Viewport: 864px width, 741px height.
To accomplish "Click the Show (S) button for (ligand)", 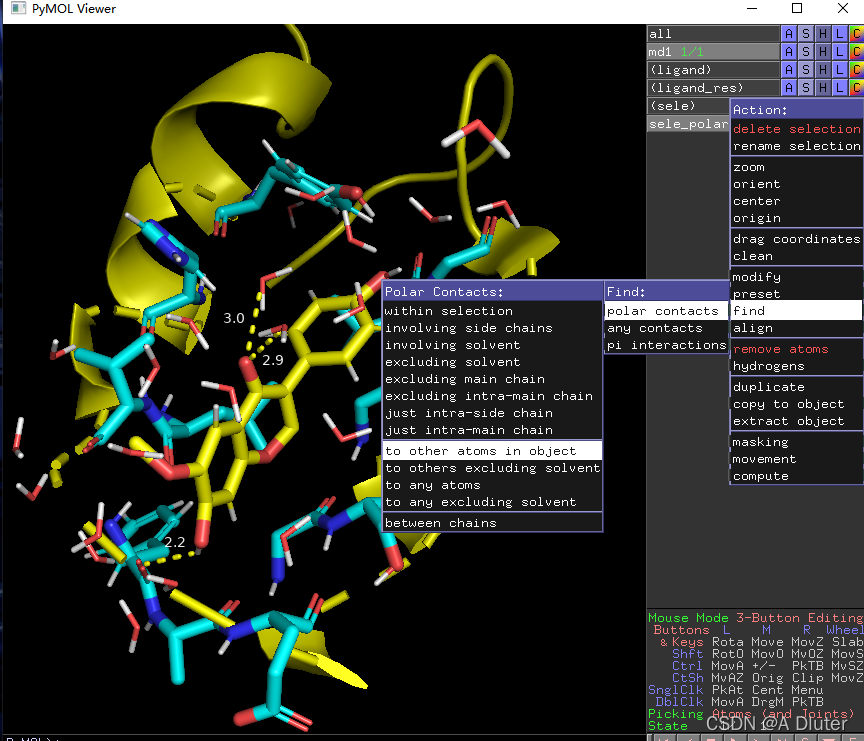I will (806, 70).
